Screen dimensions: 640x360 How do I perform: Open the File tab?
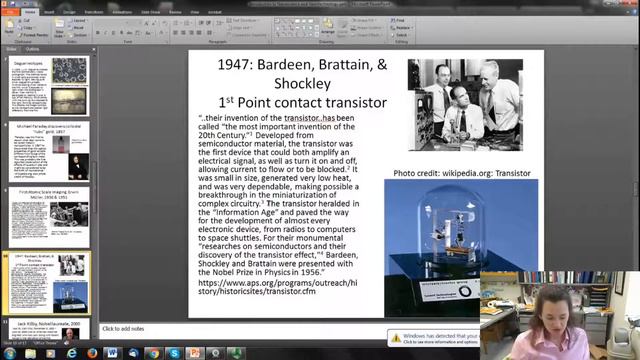click(x=10, y=12)
